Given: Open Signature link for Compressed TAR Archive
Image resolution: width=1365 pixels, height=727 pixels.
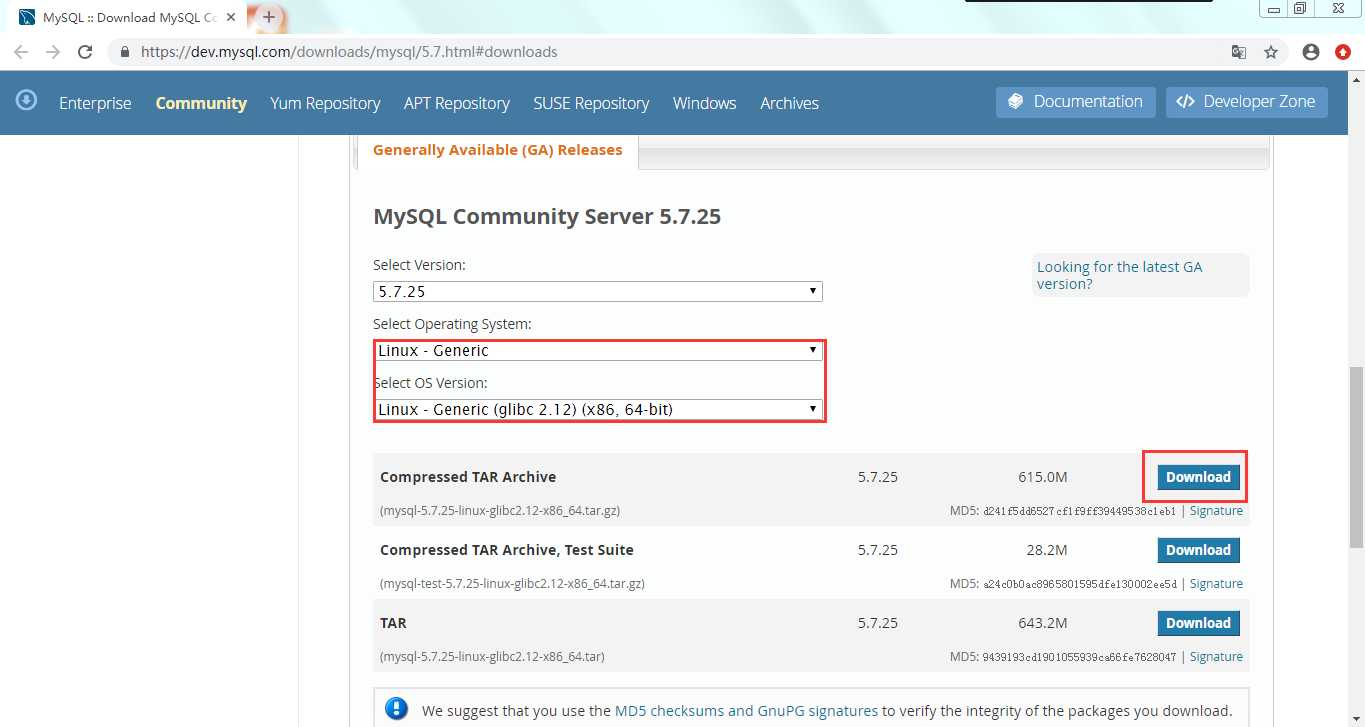Looking at the screenshot, I should coord(1216,511).
